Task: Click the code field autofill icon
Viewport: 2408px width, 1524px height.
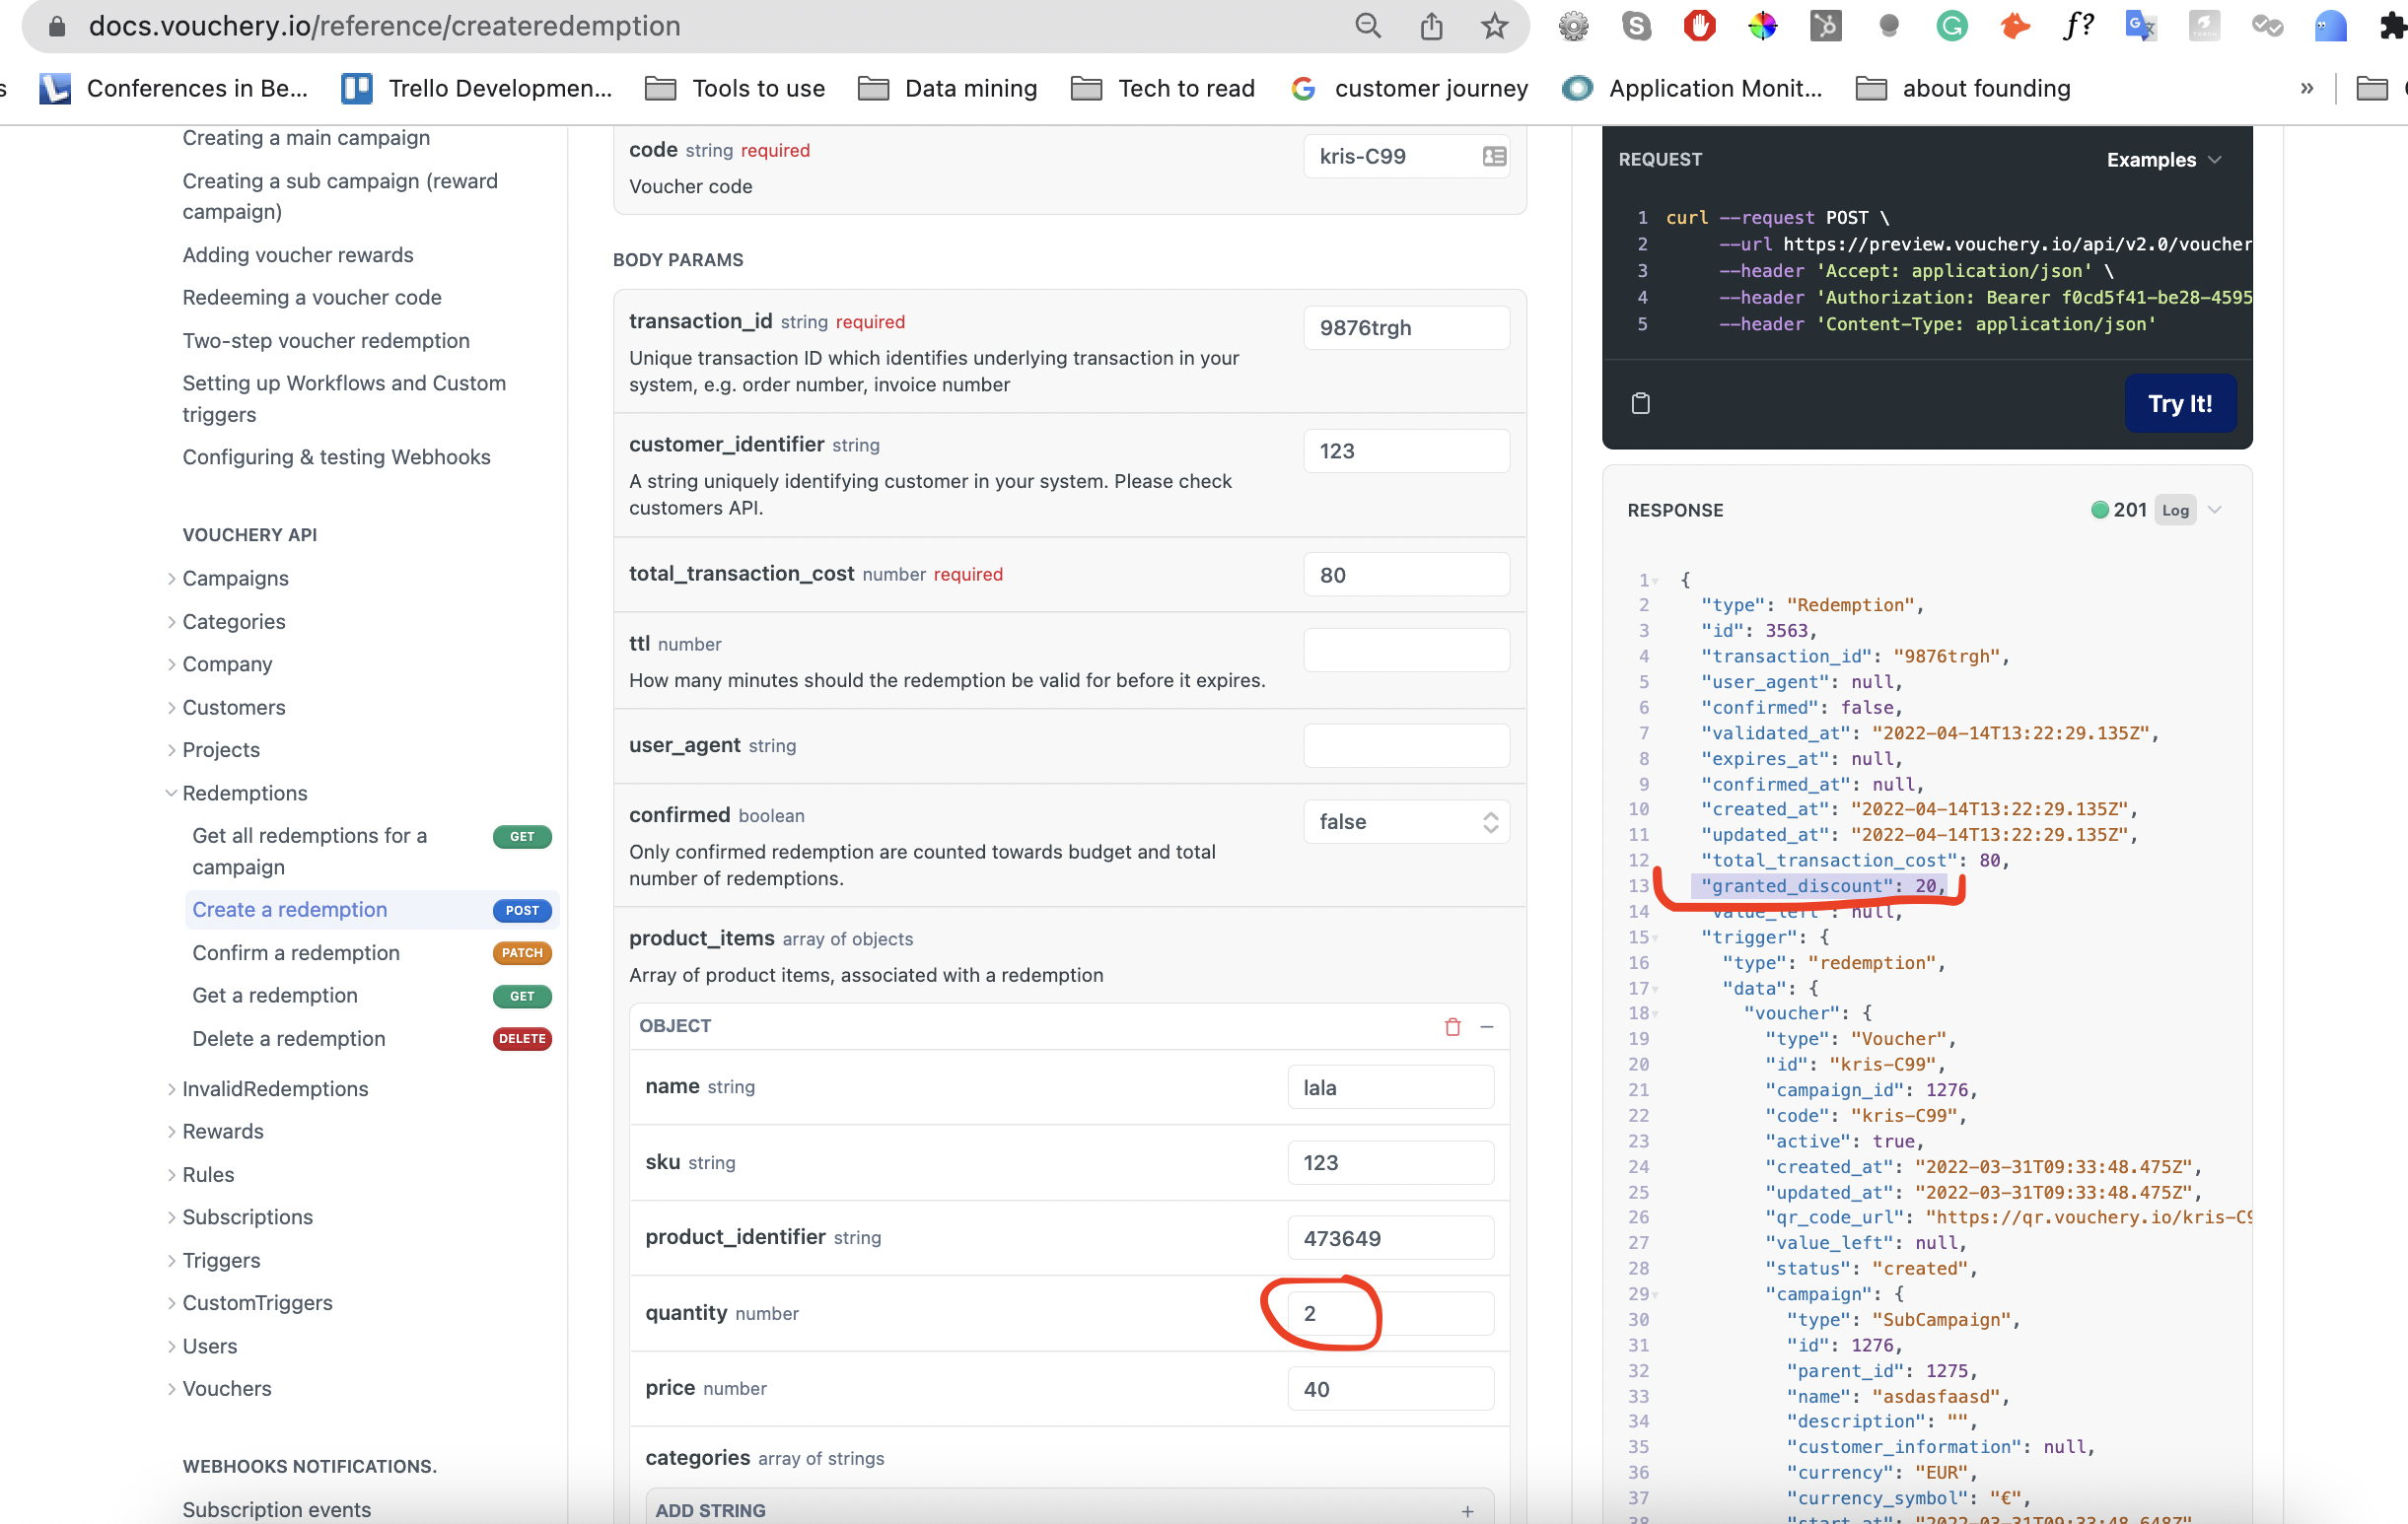Action: (x=1494, y=156)
